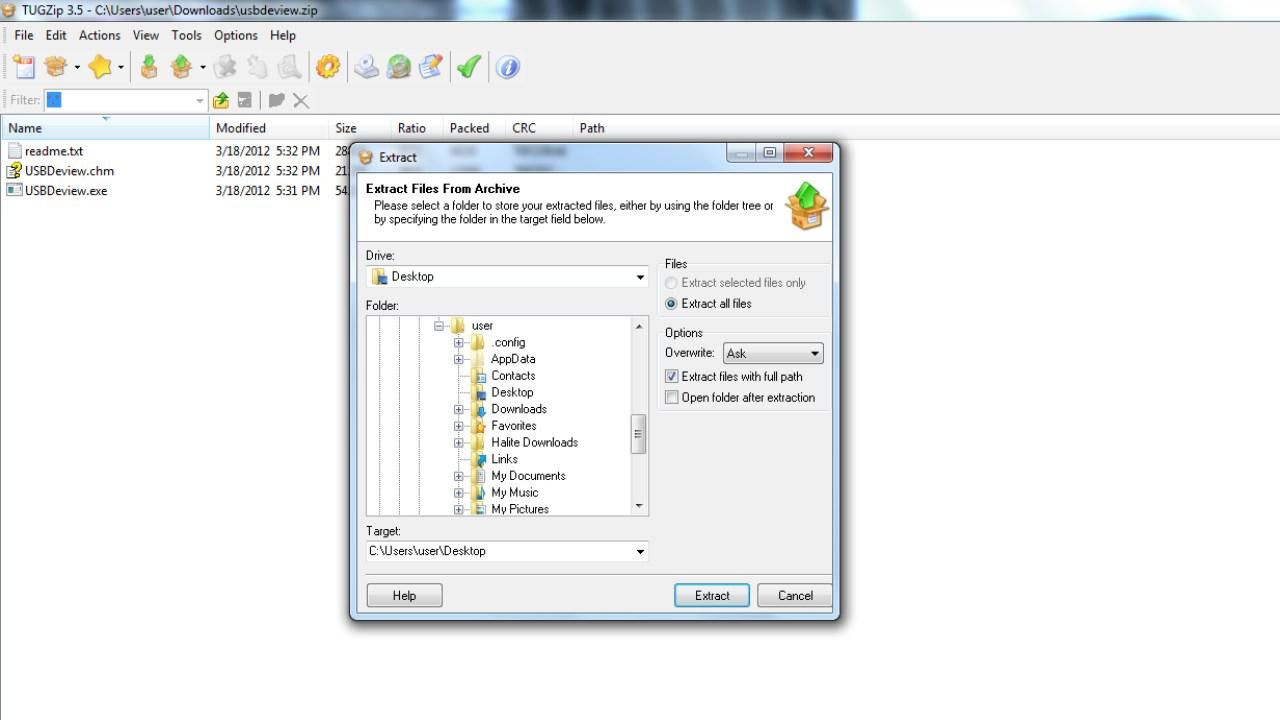The image size is (1280, 720).
Task: Collapse the user folder node
Action: (x=439, y=326)
